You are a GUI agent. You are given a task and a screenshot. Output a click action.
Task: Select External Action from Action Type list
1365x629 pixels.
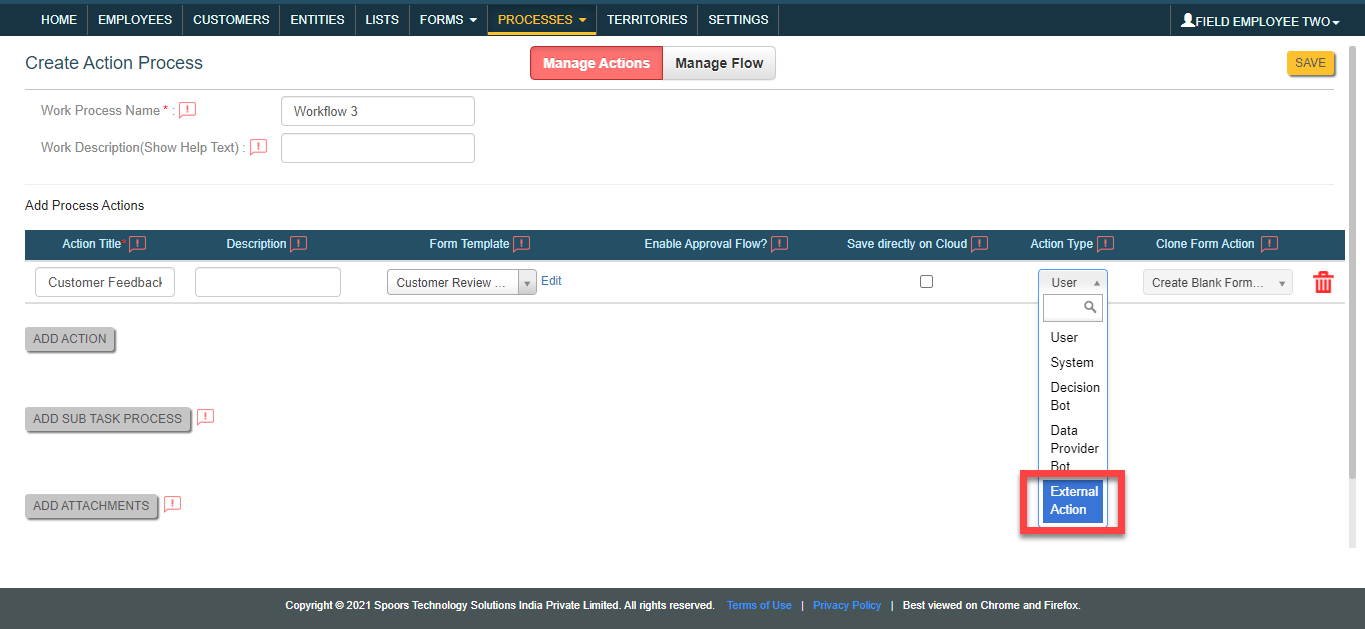pyautogui.click(x=1073, y=500)
